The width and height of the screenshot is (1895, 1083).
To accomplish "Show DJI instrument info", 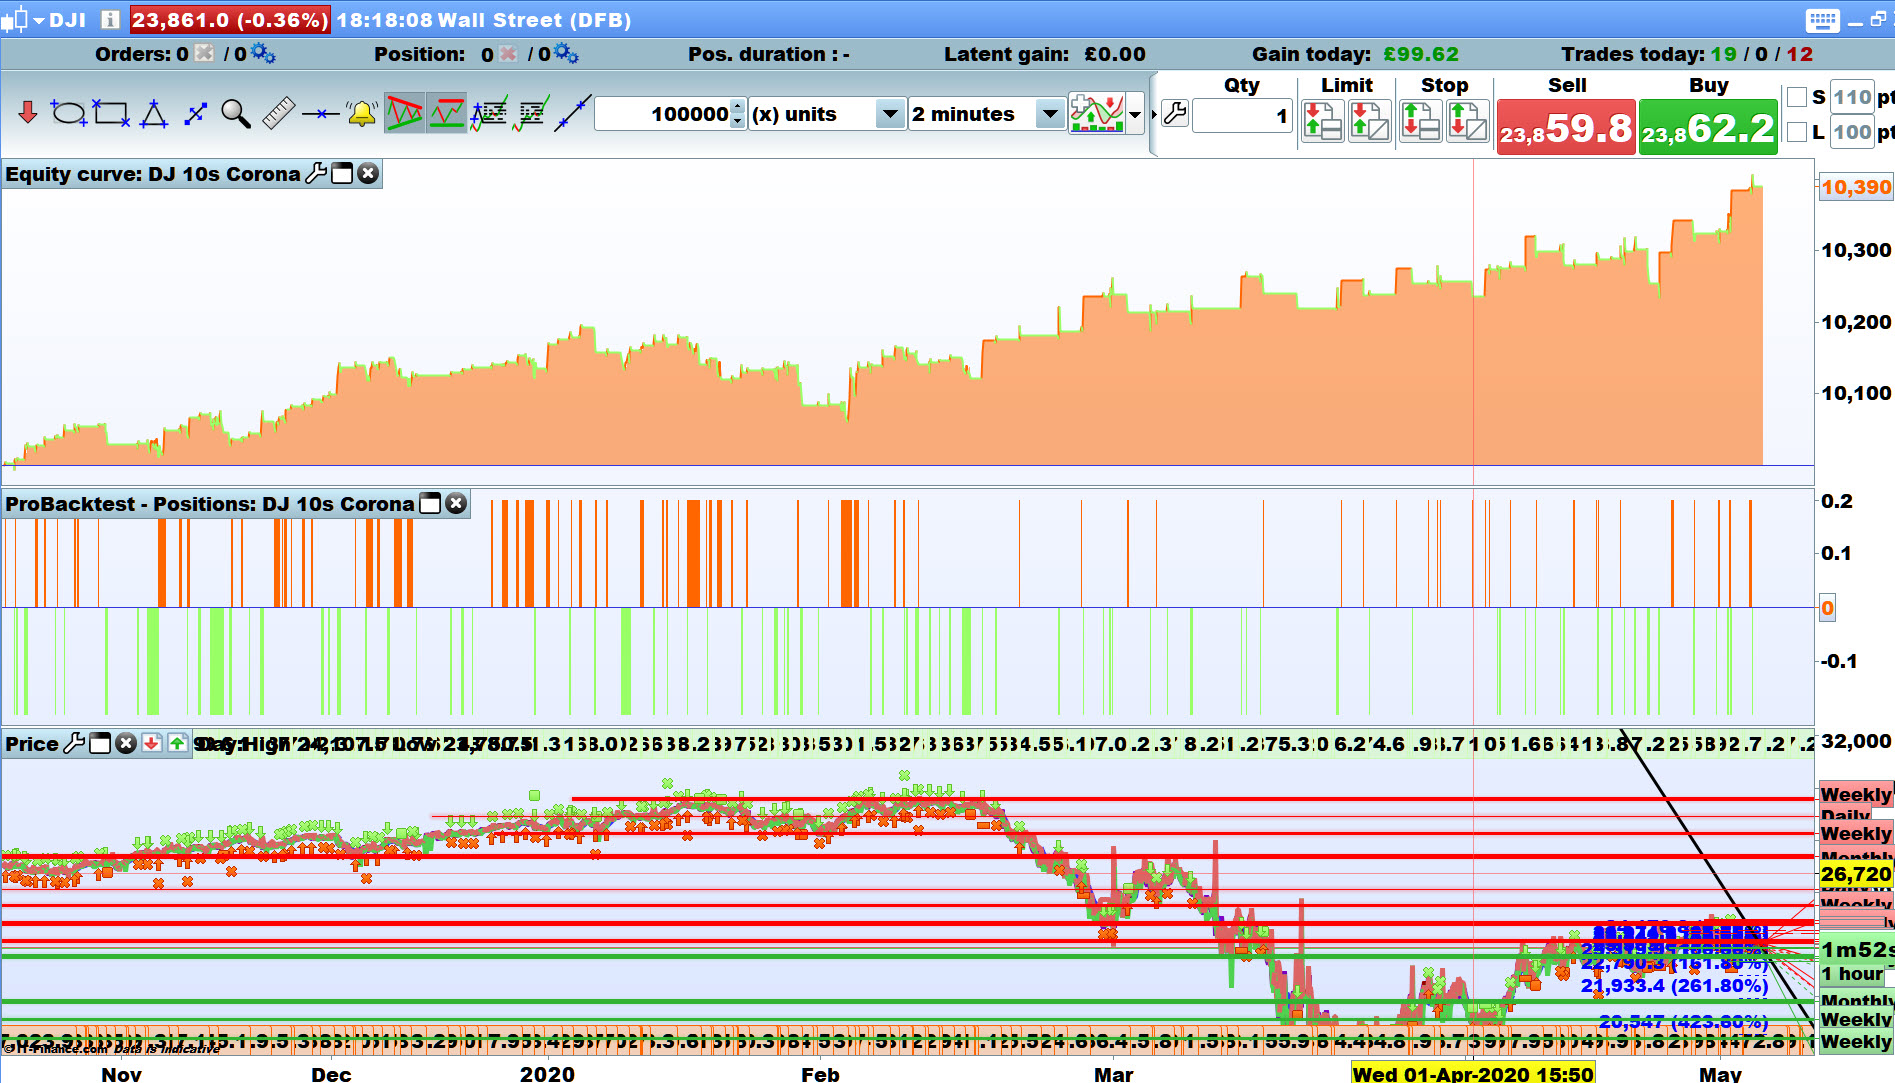I will [x=110, y=20].
